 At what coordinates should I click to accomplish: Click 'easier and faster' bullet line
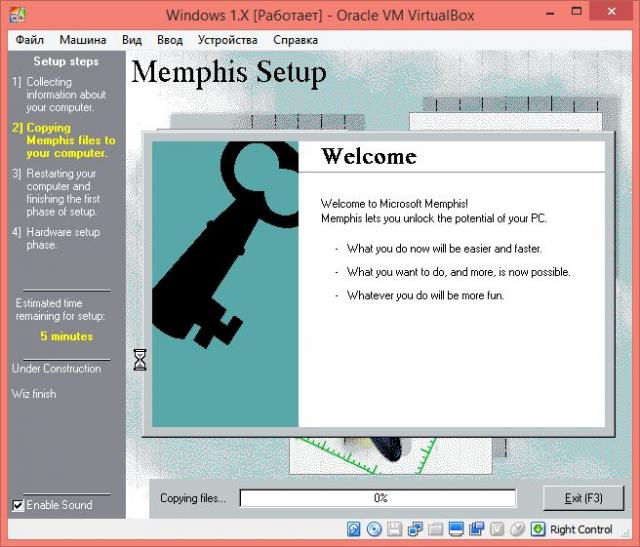[x=444, y=249]
